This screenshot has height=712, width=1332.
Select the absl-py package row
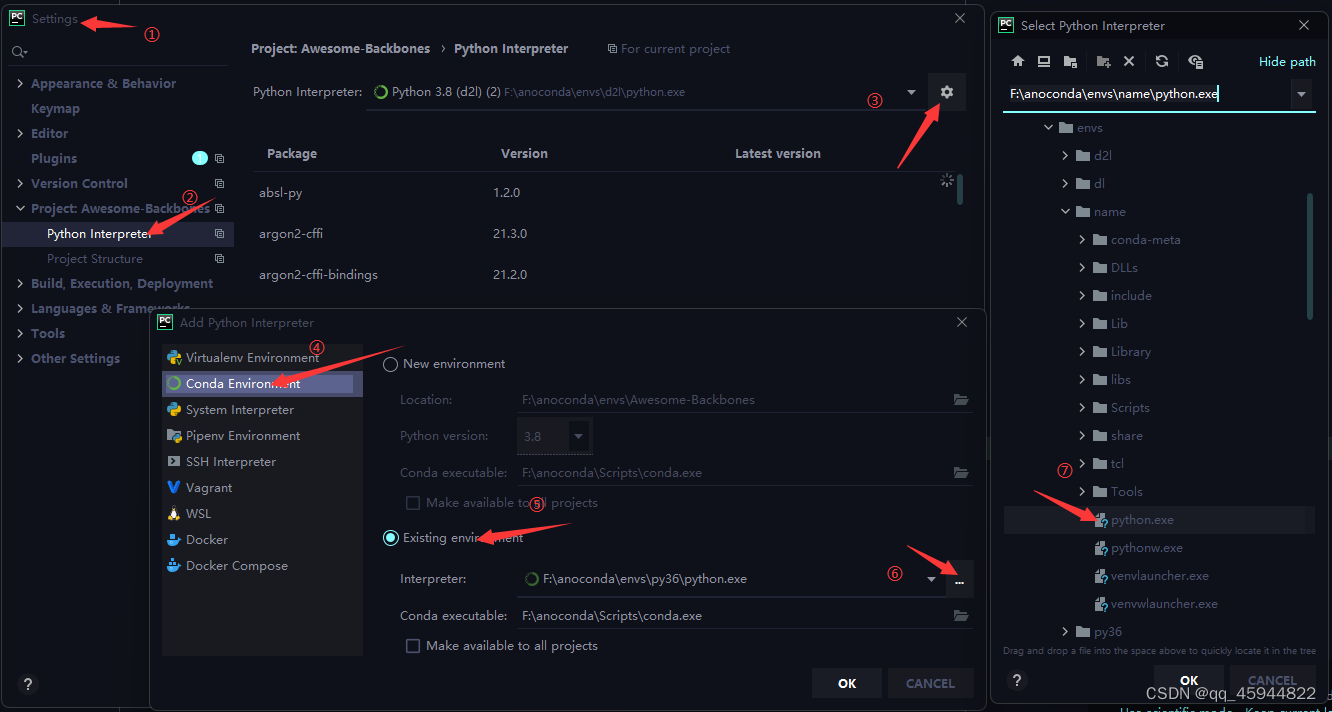tap(603, 192)
